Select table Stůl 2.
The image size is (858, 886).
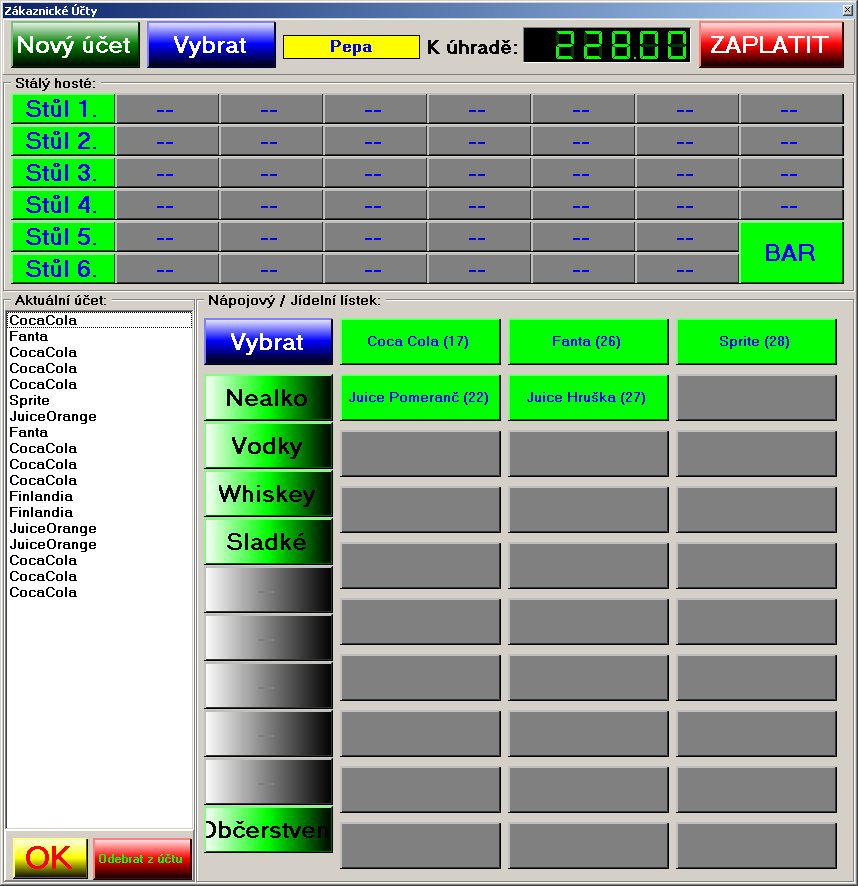63,141
